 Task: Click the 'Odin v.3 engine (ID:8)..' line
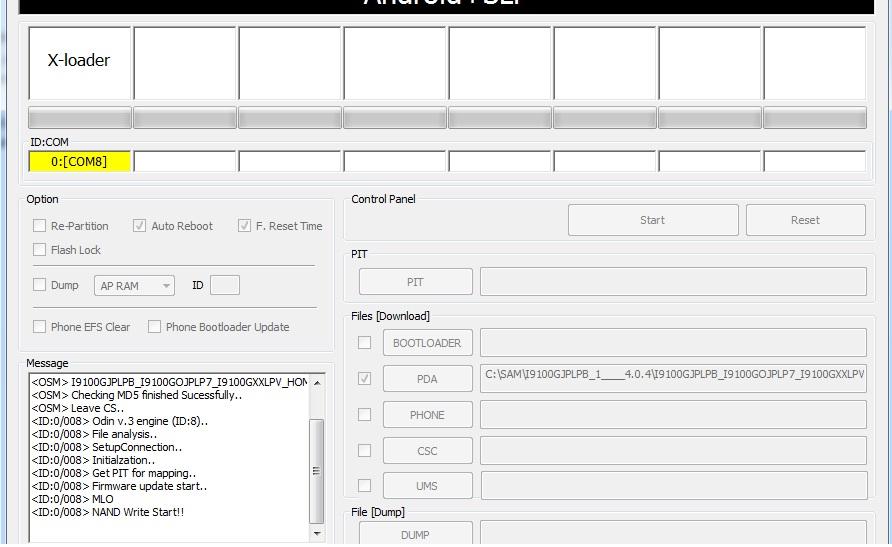click(x=119, y=421)
